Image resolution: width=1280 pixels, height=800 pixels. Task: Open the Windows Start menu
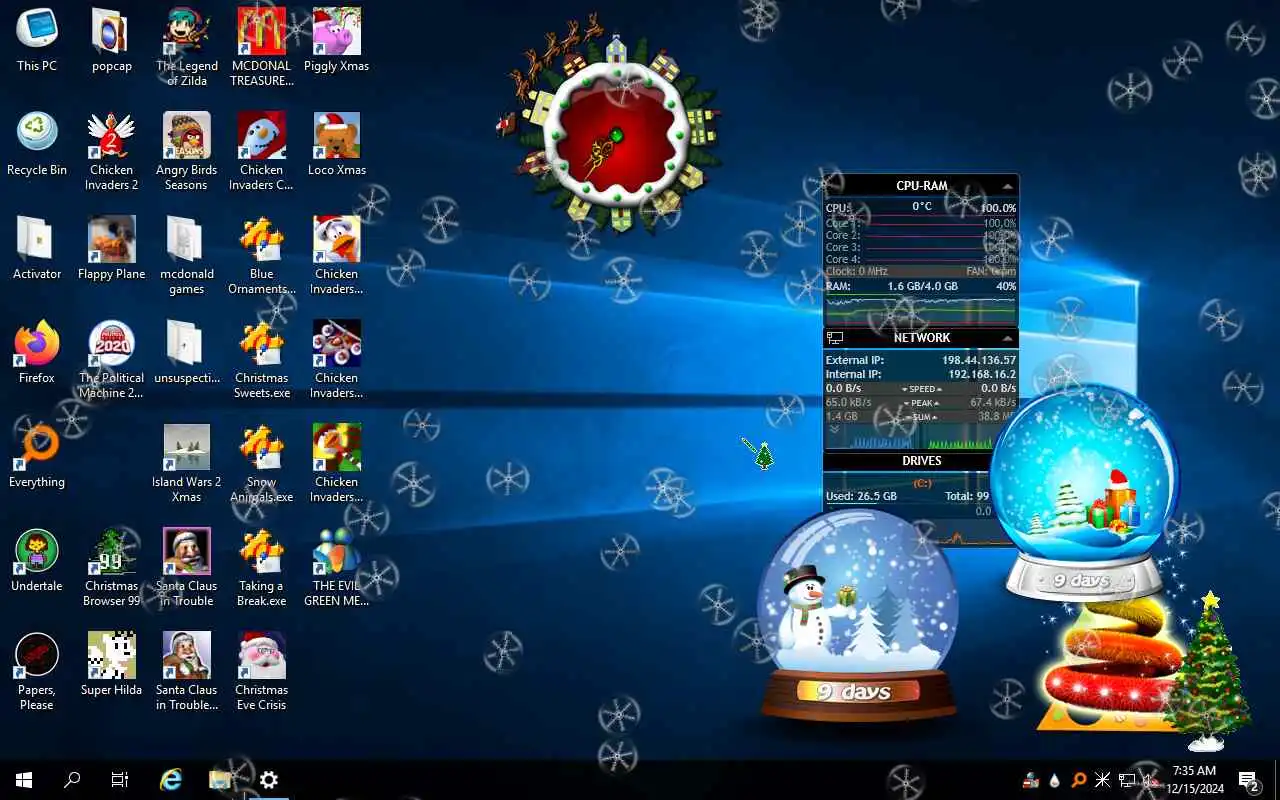point(24,780)
